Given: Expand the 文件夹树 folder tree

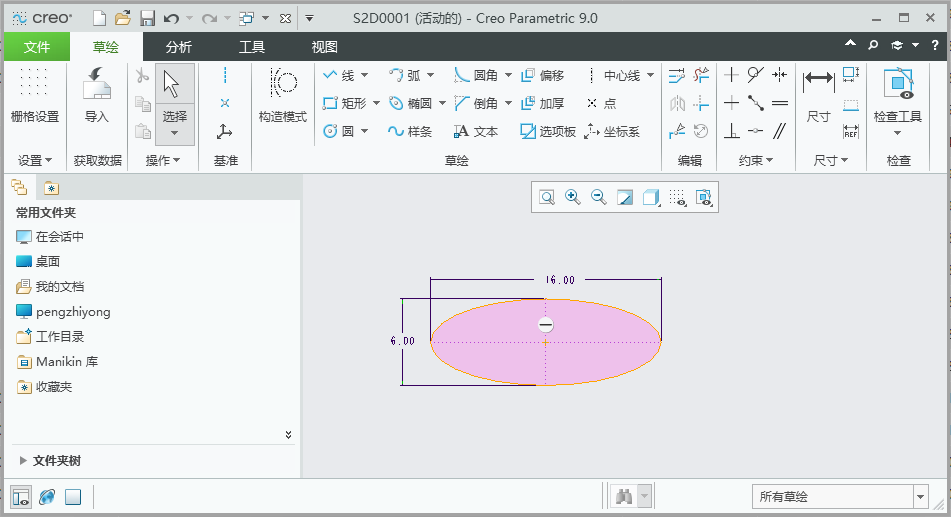Looking at the screenshot, I should (x=22, y=461).
